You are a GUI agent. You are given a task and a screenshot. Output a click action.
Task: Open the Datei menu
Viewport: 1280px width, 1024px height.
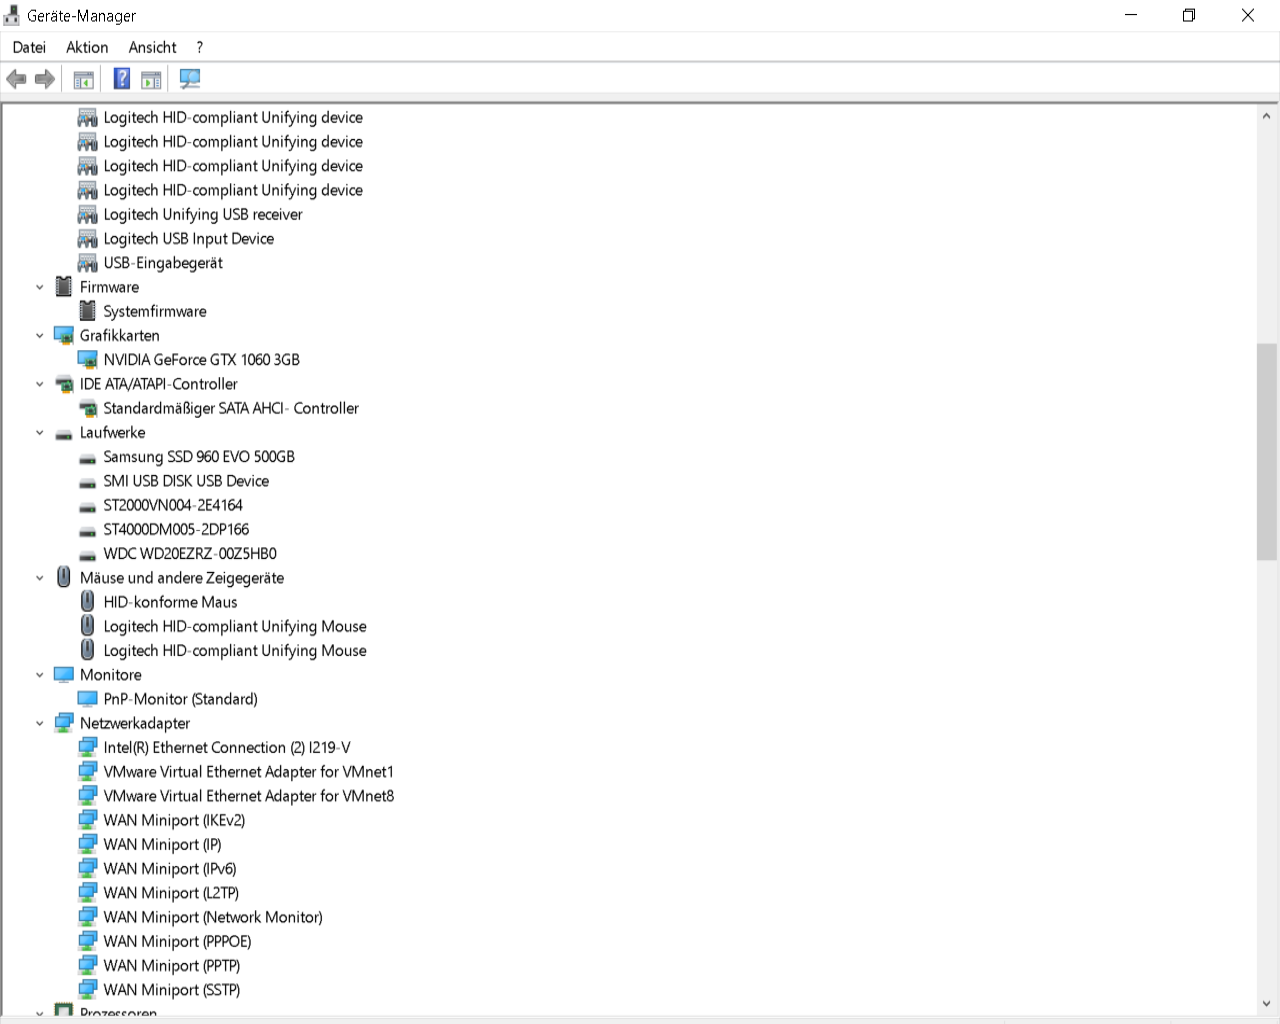pyautogui.click(x=29, y=47)
